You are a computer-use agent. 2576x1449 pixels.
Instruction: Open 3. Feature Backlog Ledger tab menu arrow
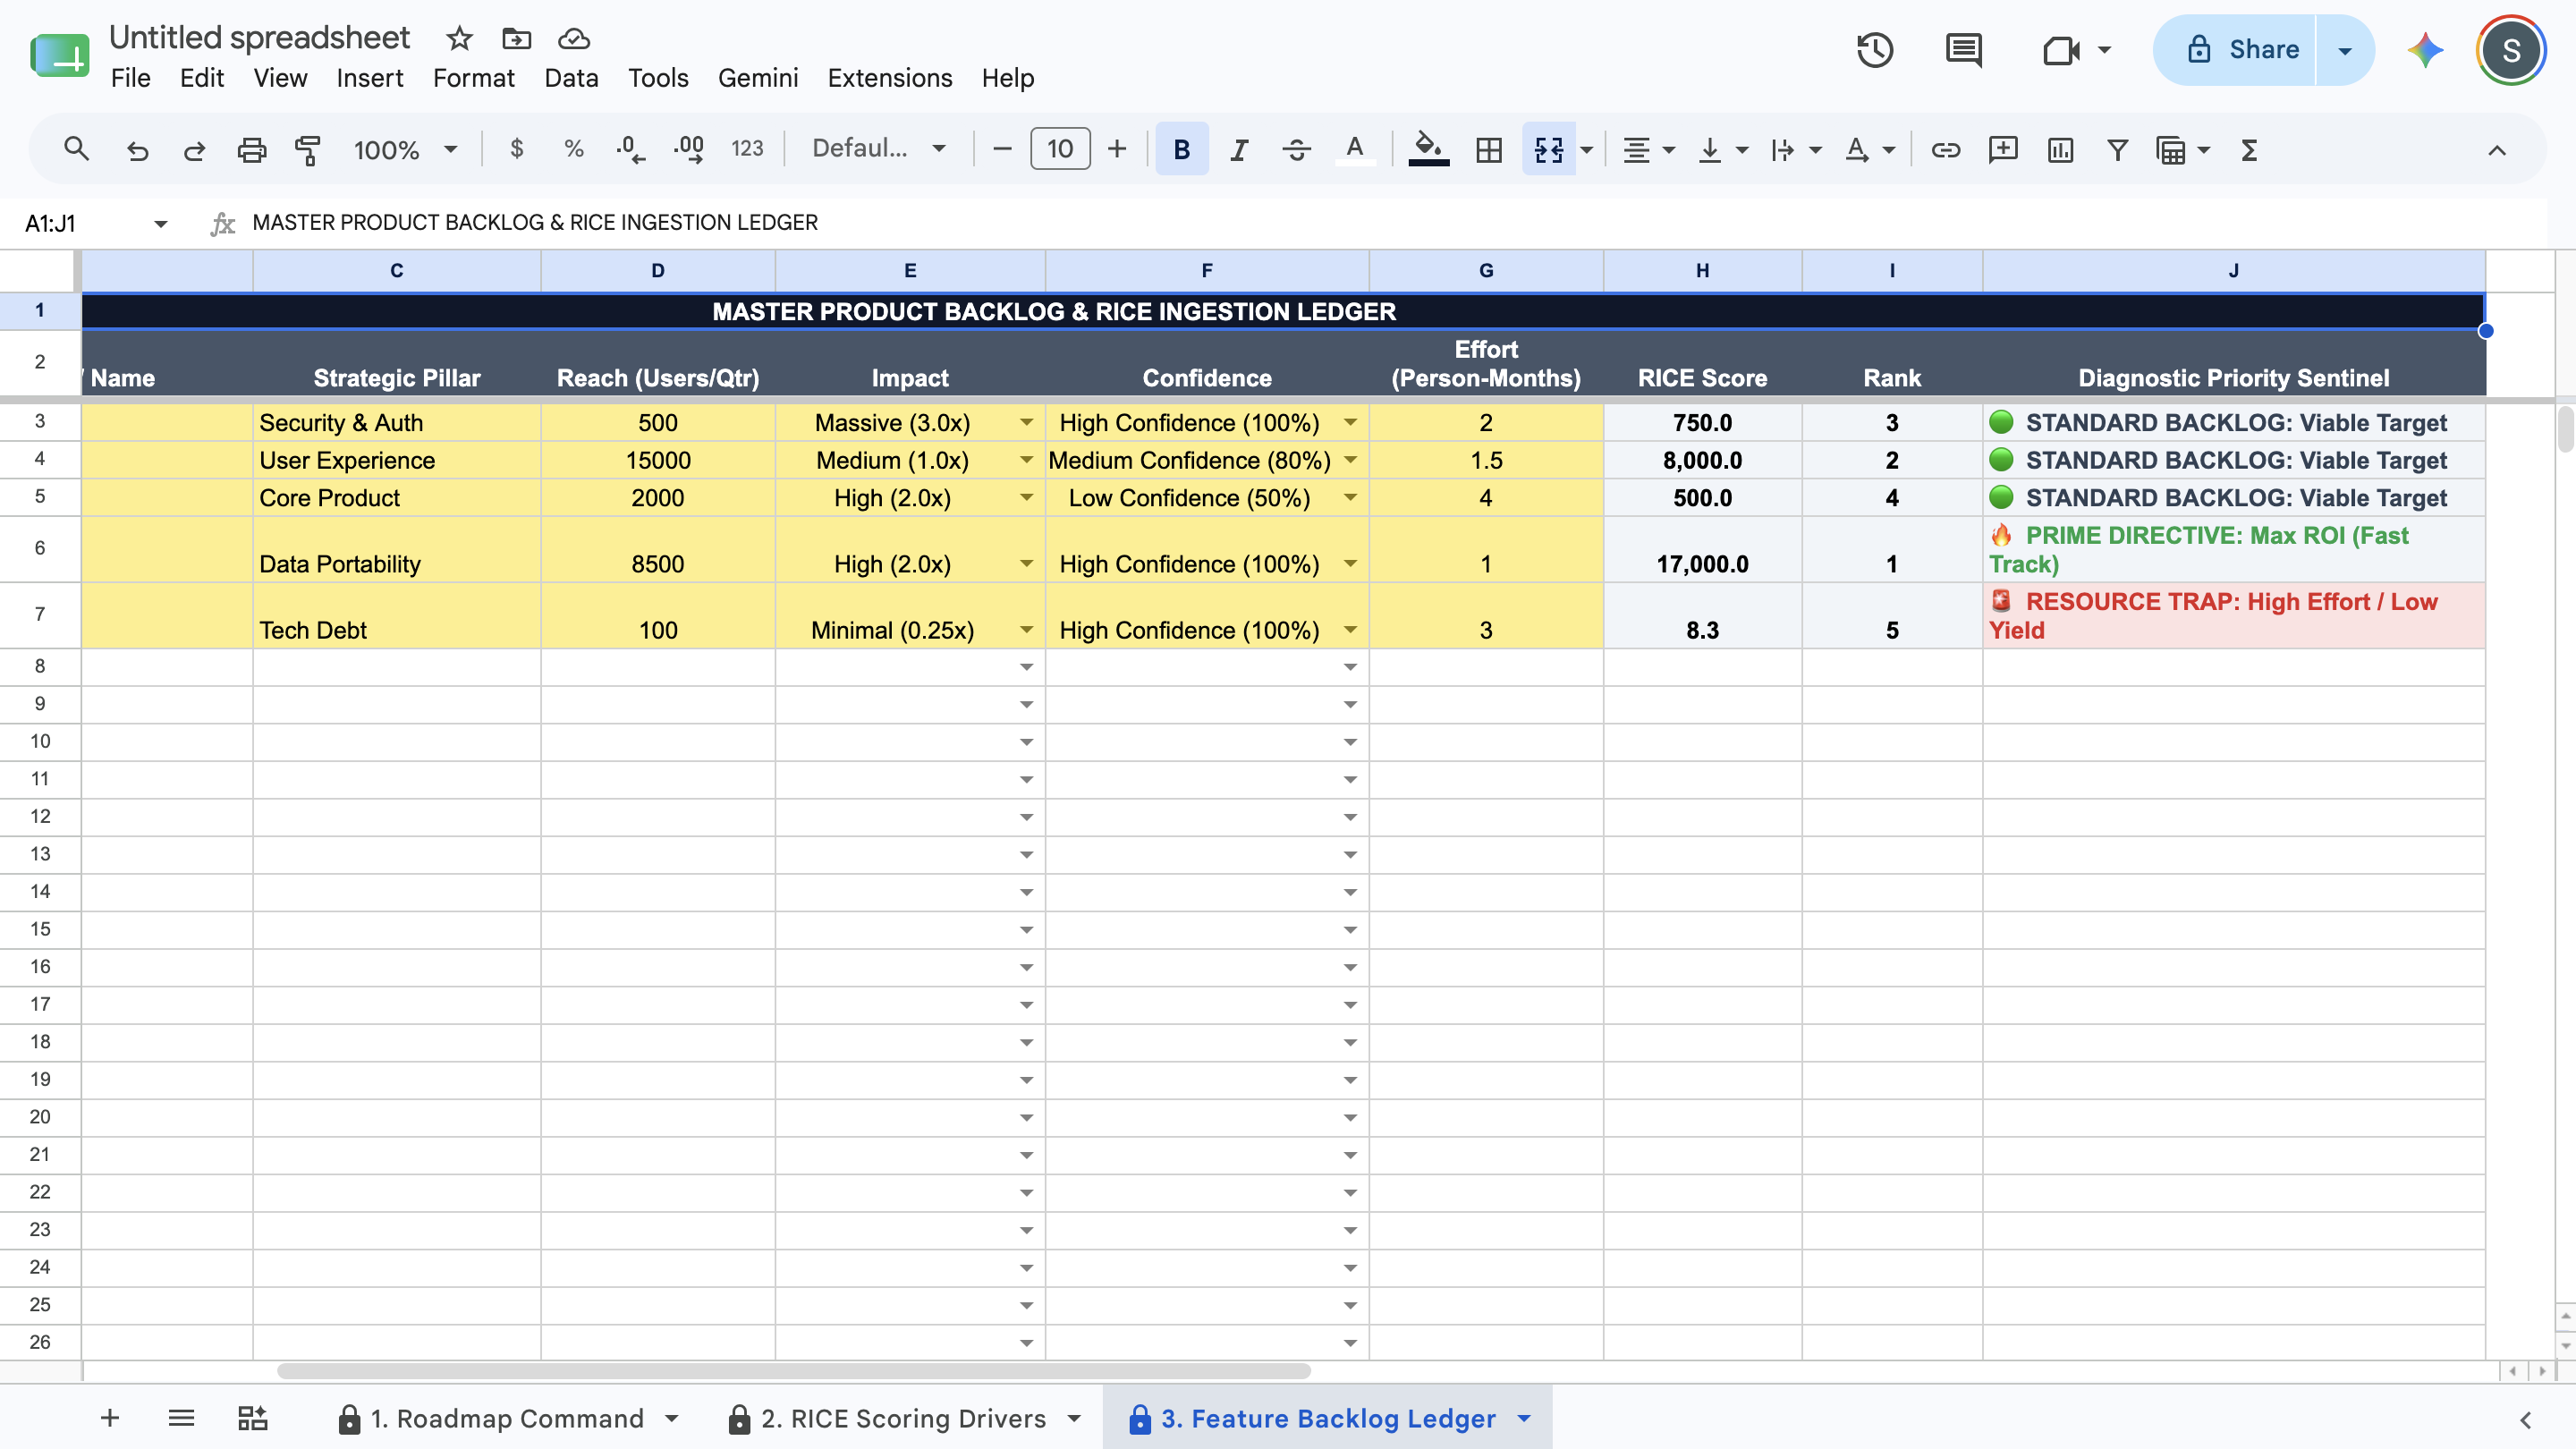pos(1524,1418)
